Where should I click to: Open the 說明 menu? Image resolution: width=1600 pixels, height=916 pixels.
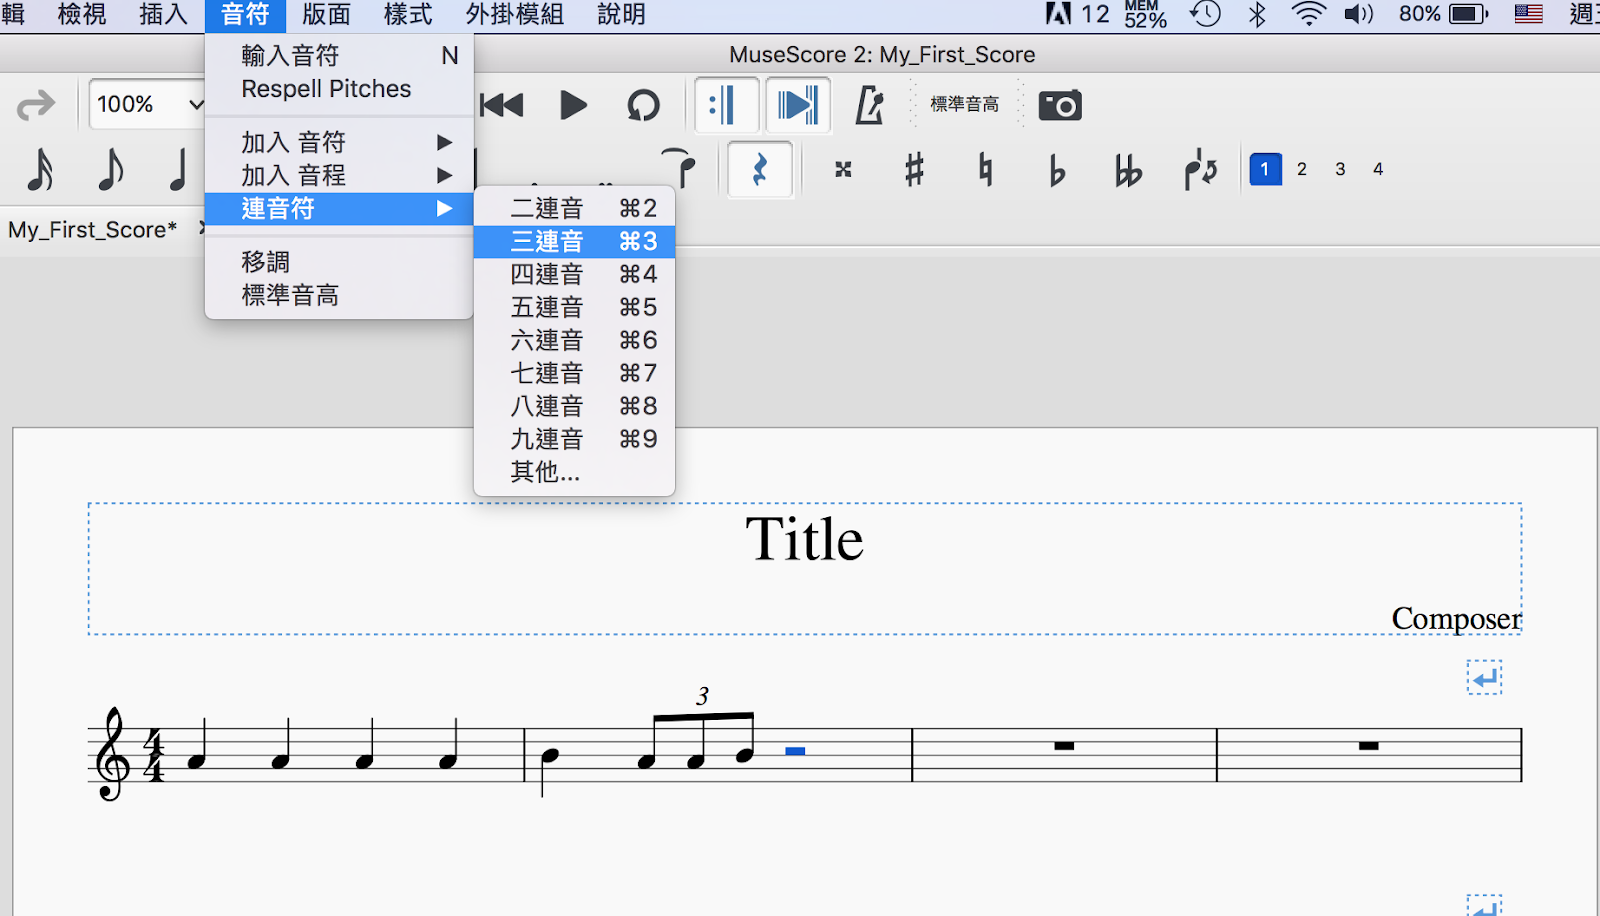click(621, 15)
